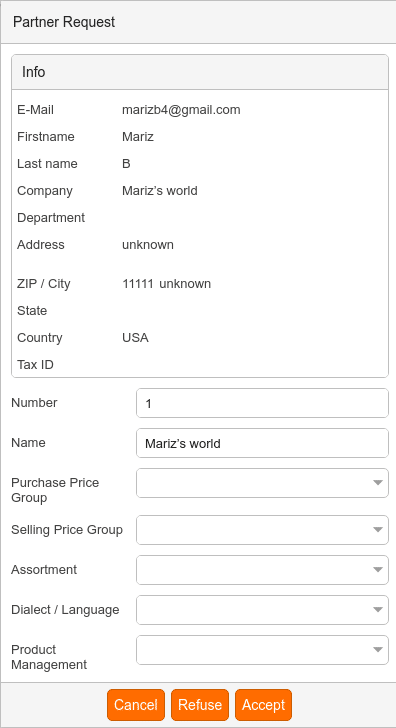Refuse the partner request
Image resolution: width=396 pixels, height=728 pixels.
[200, 705]
